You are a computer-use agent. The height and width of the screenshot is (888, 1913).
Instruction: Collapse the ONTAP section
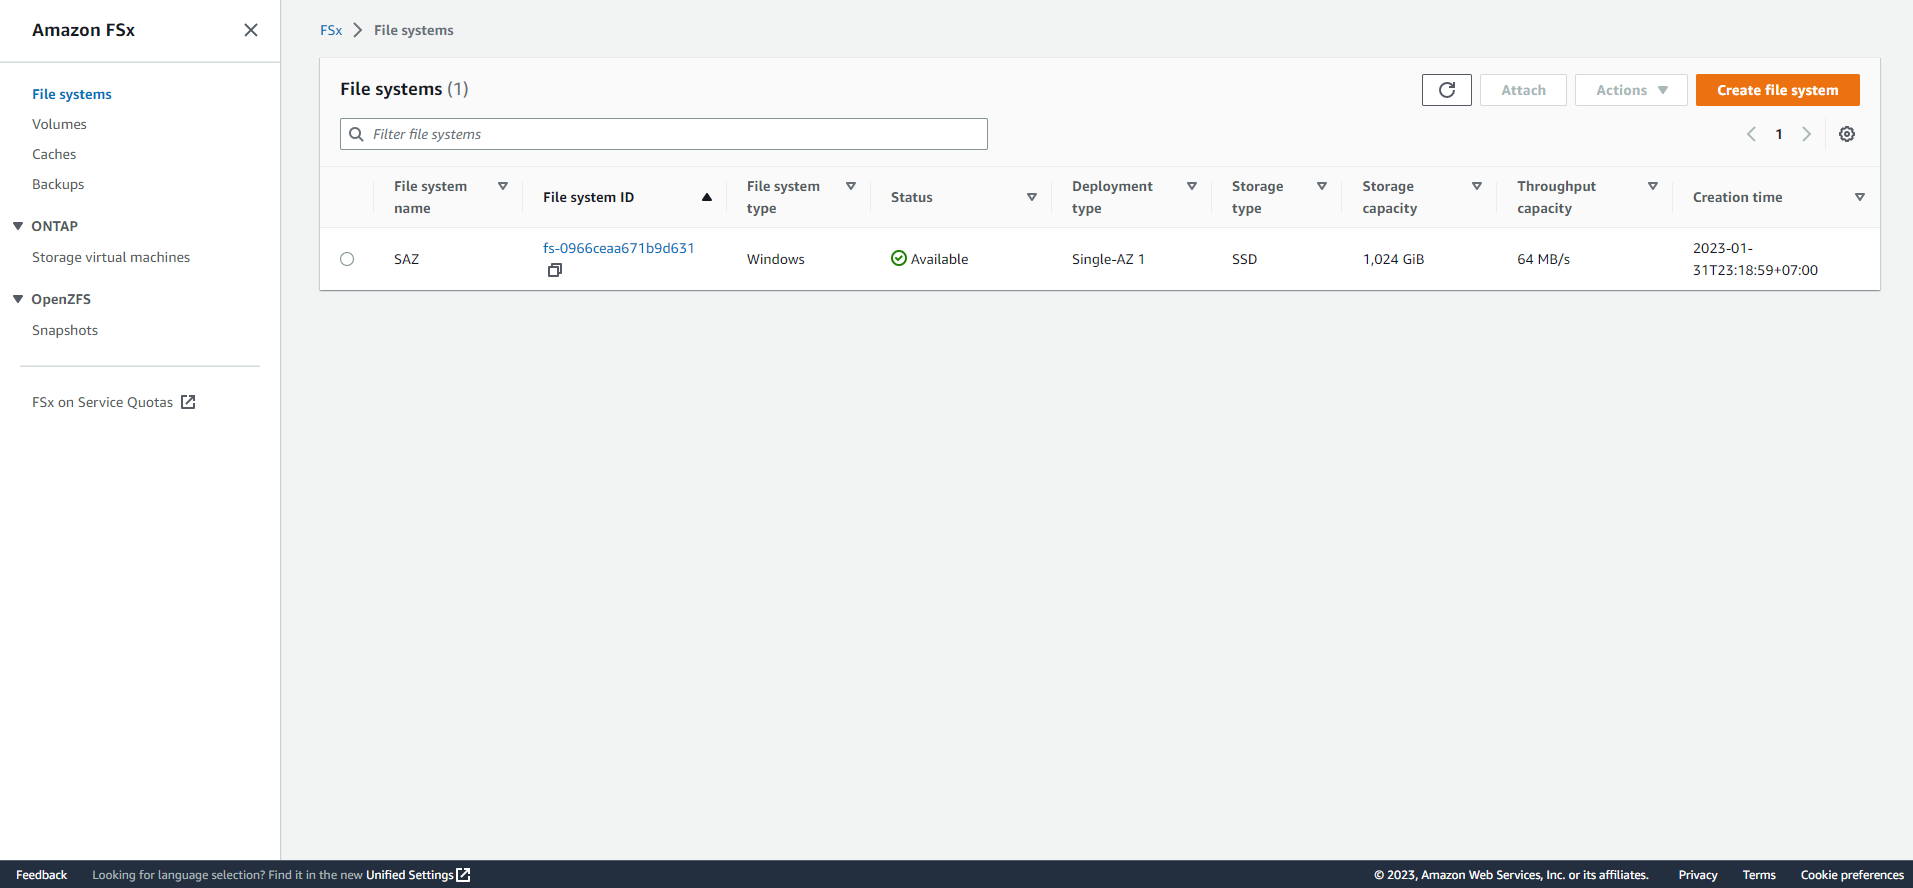[18, 226]
